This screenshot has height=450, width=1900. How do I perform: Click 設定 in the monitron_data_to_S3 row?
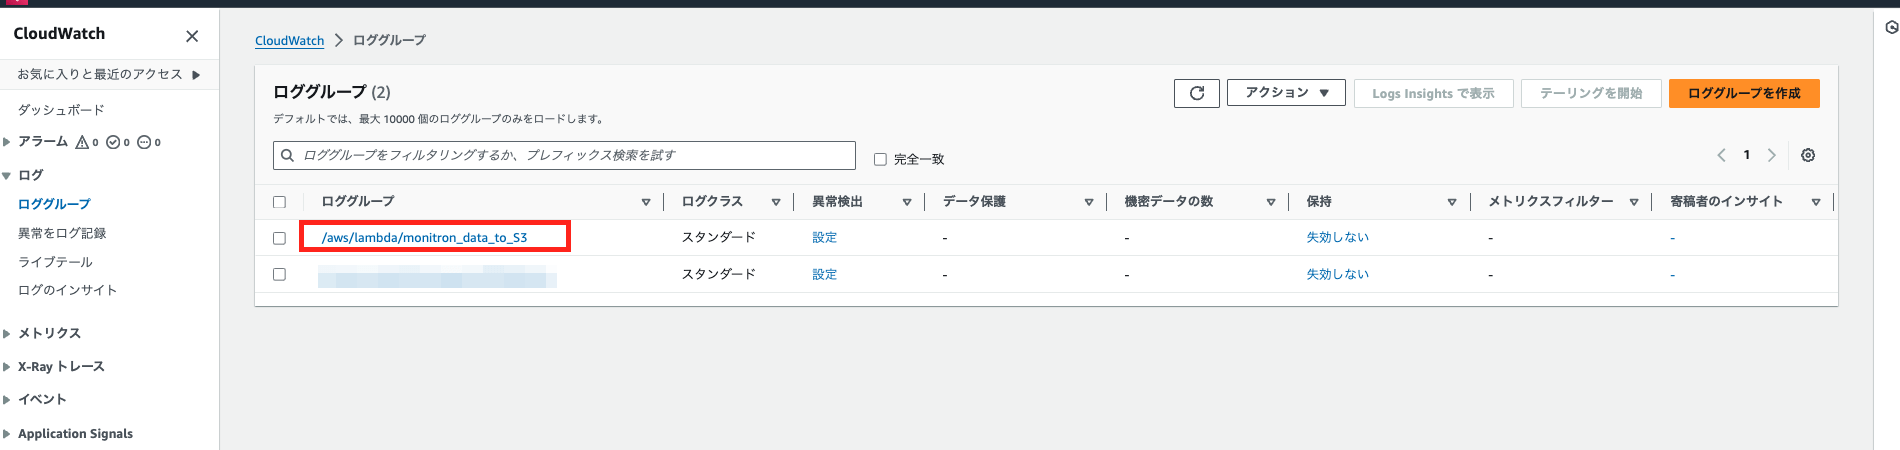tap(824, 238)
